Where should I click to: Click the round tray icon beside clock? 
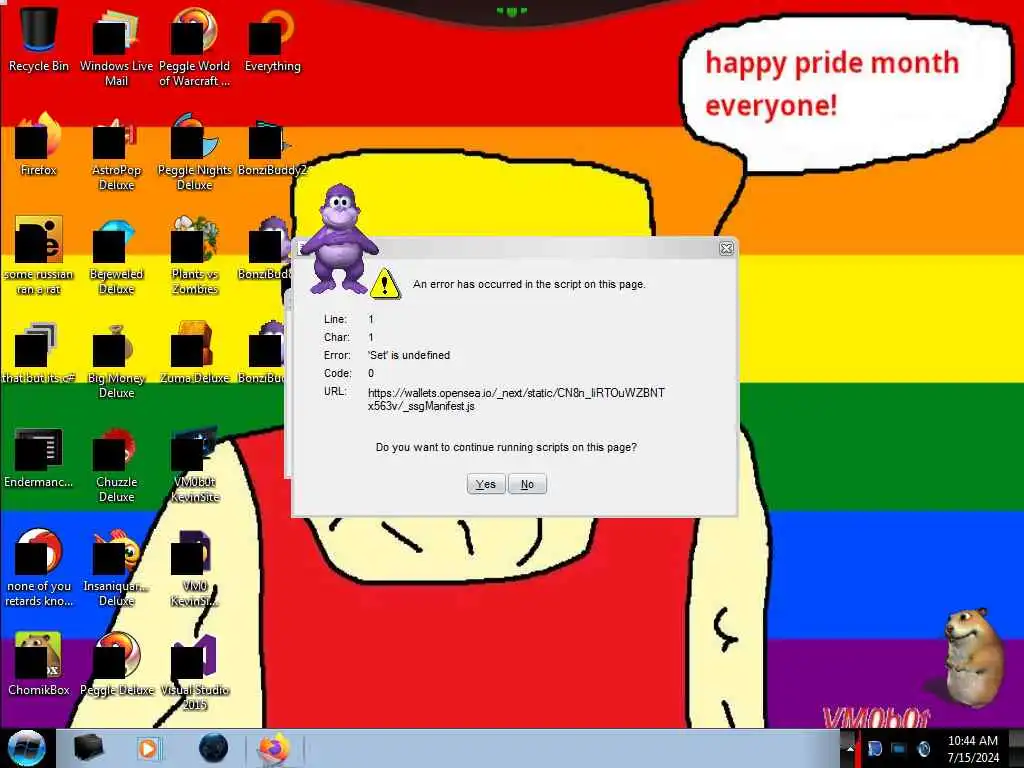(x=923, y=748)
